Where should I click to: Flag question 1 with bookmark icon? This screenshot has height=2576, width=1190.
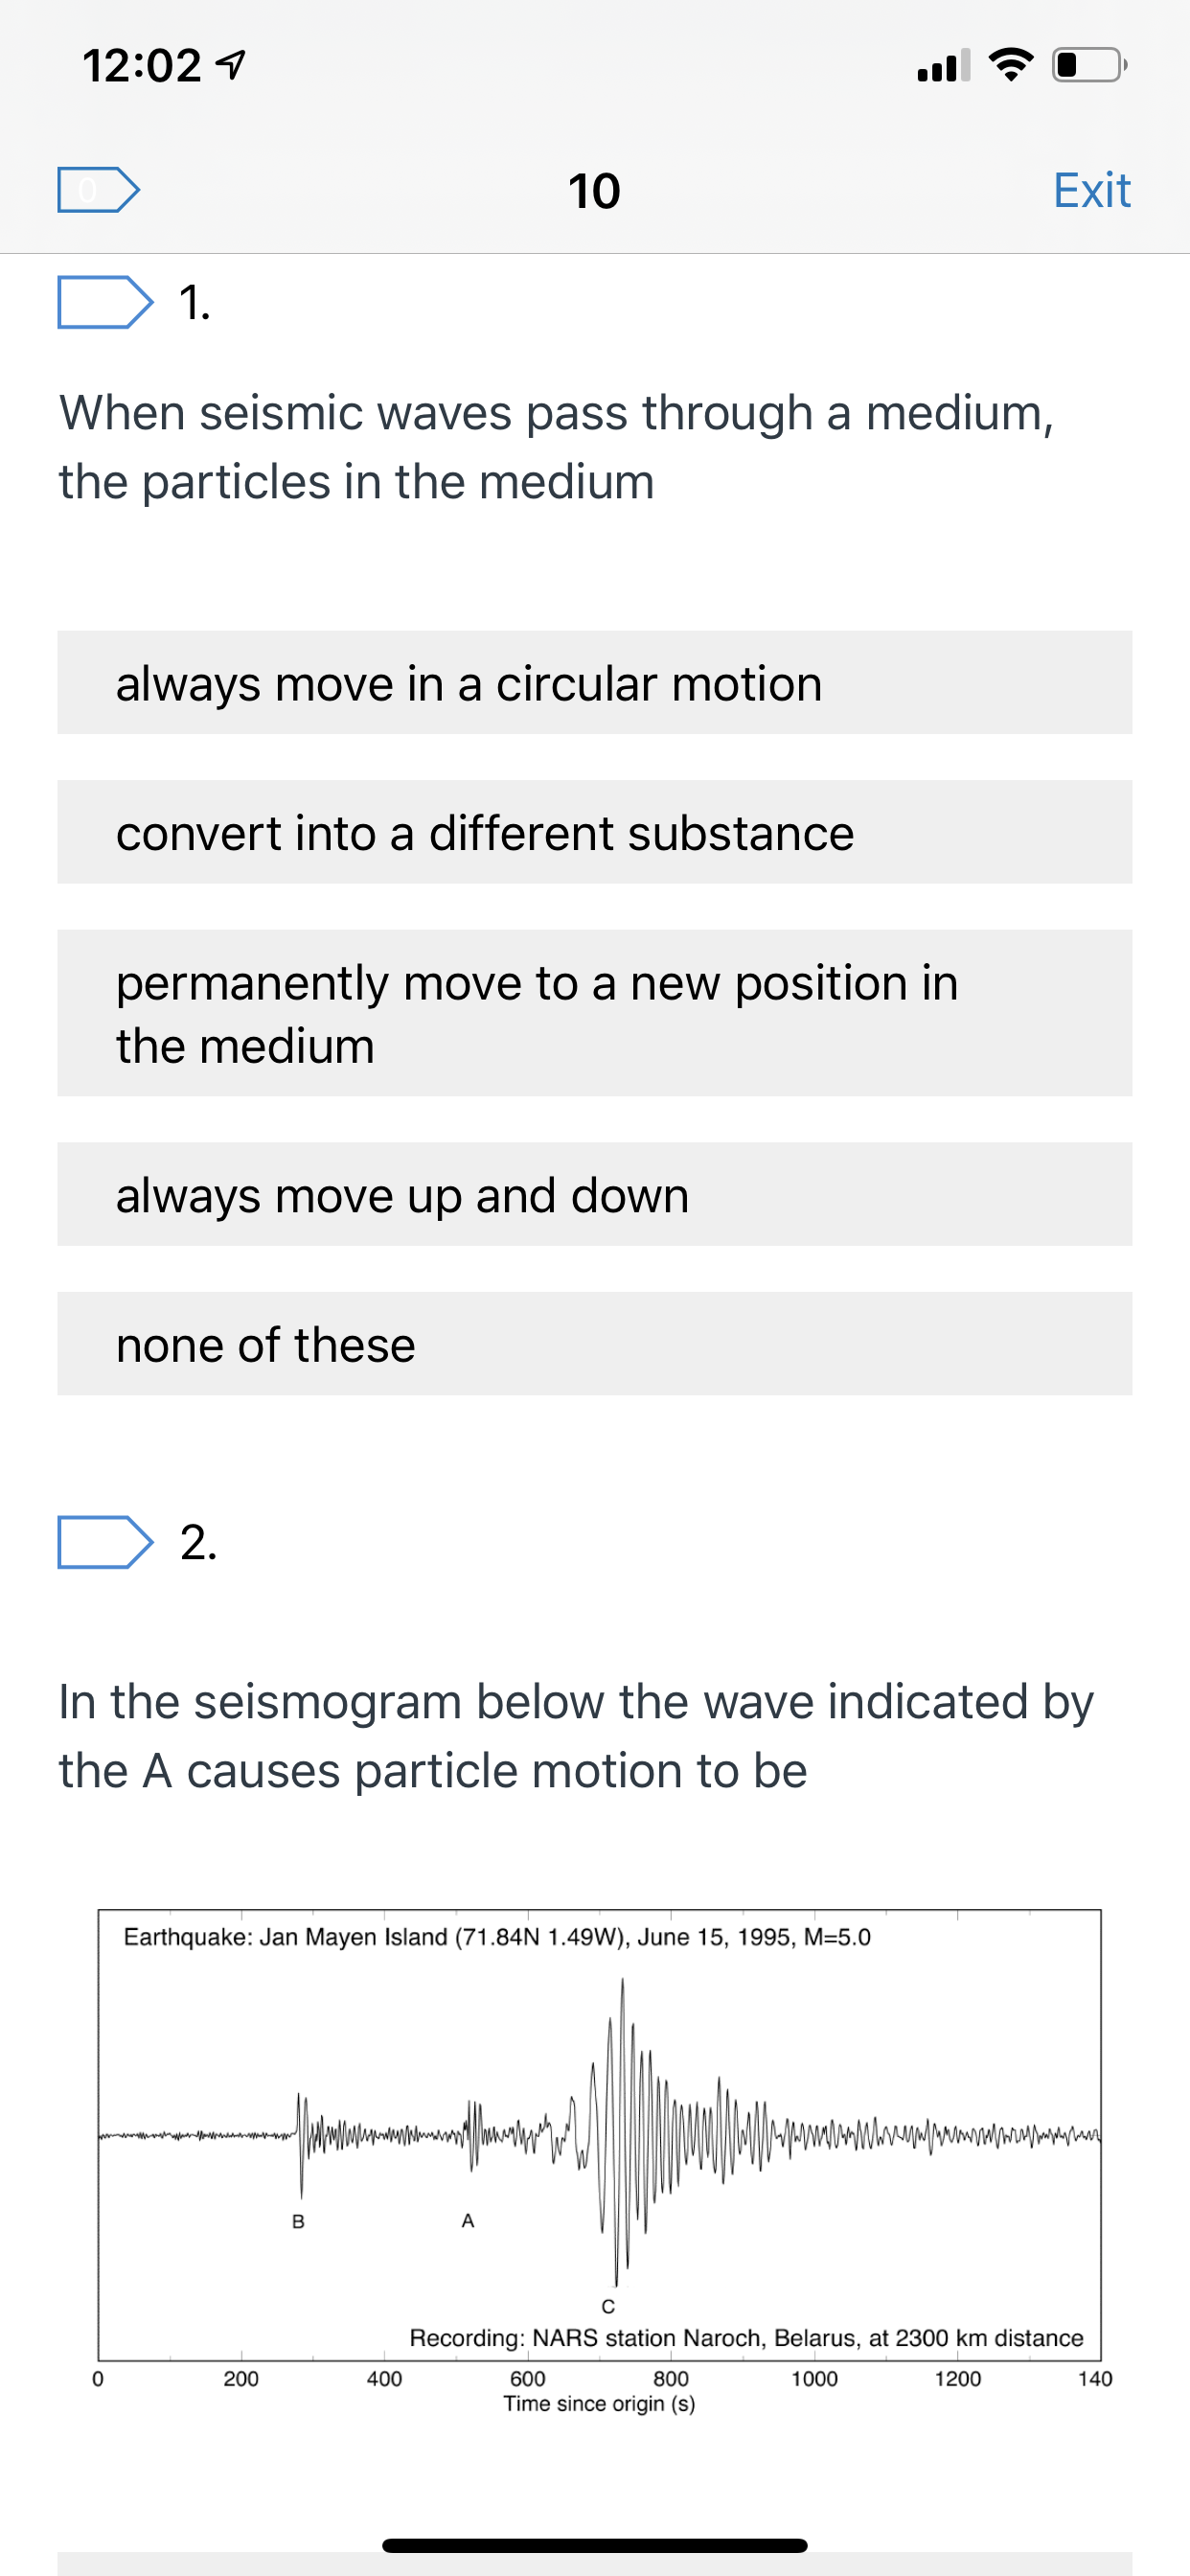pyautogui.click(x=105, y=302)
